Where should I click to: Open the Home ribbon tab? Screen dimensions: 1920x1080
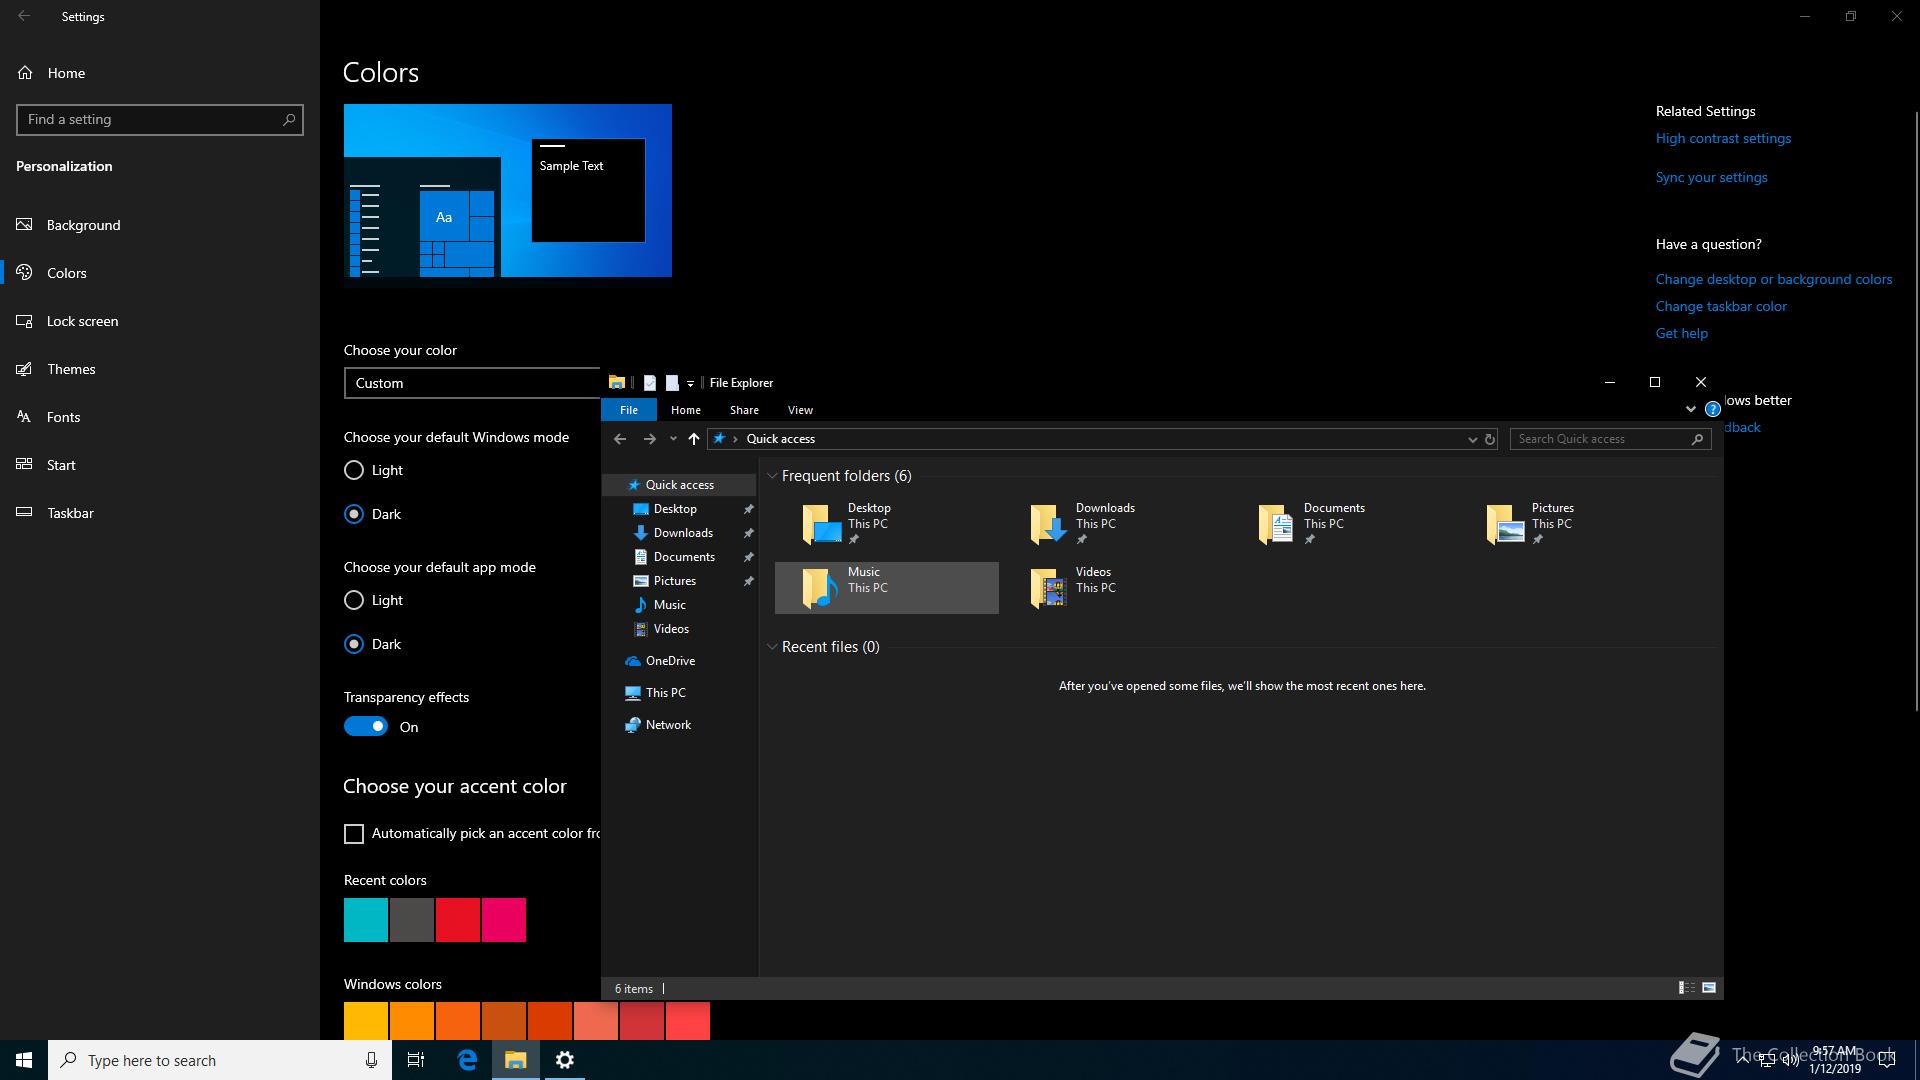pos(685,410)
